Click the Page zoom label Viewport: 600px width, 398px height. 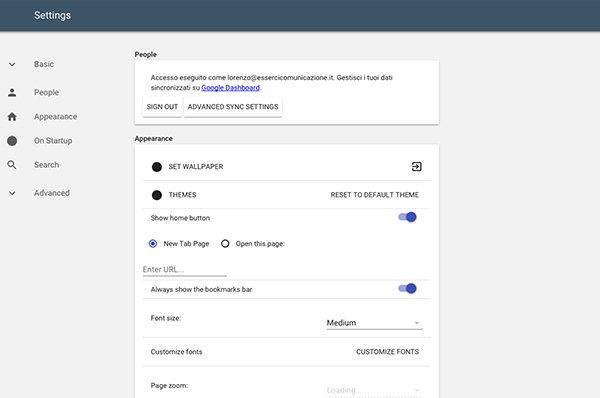click(x=169, y=385)
